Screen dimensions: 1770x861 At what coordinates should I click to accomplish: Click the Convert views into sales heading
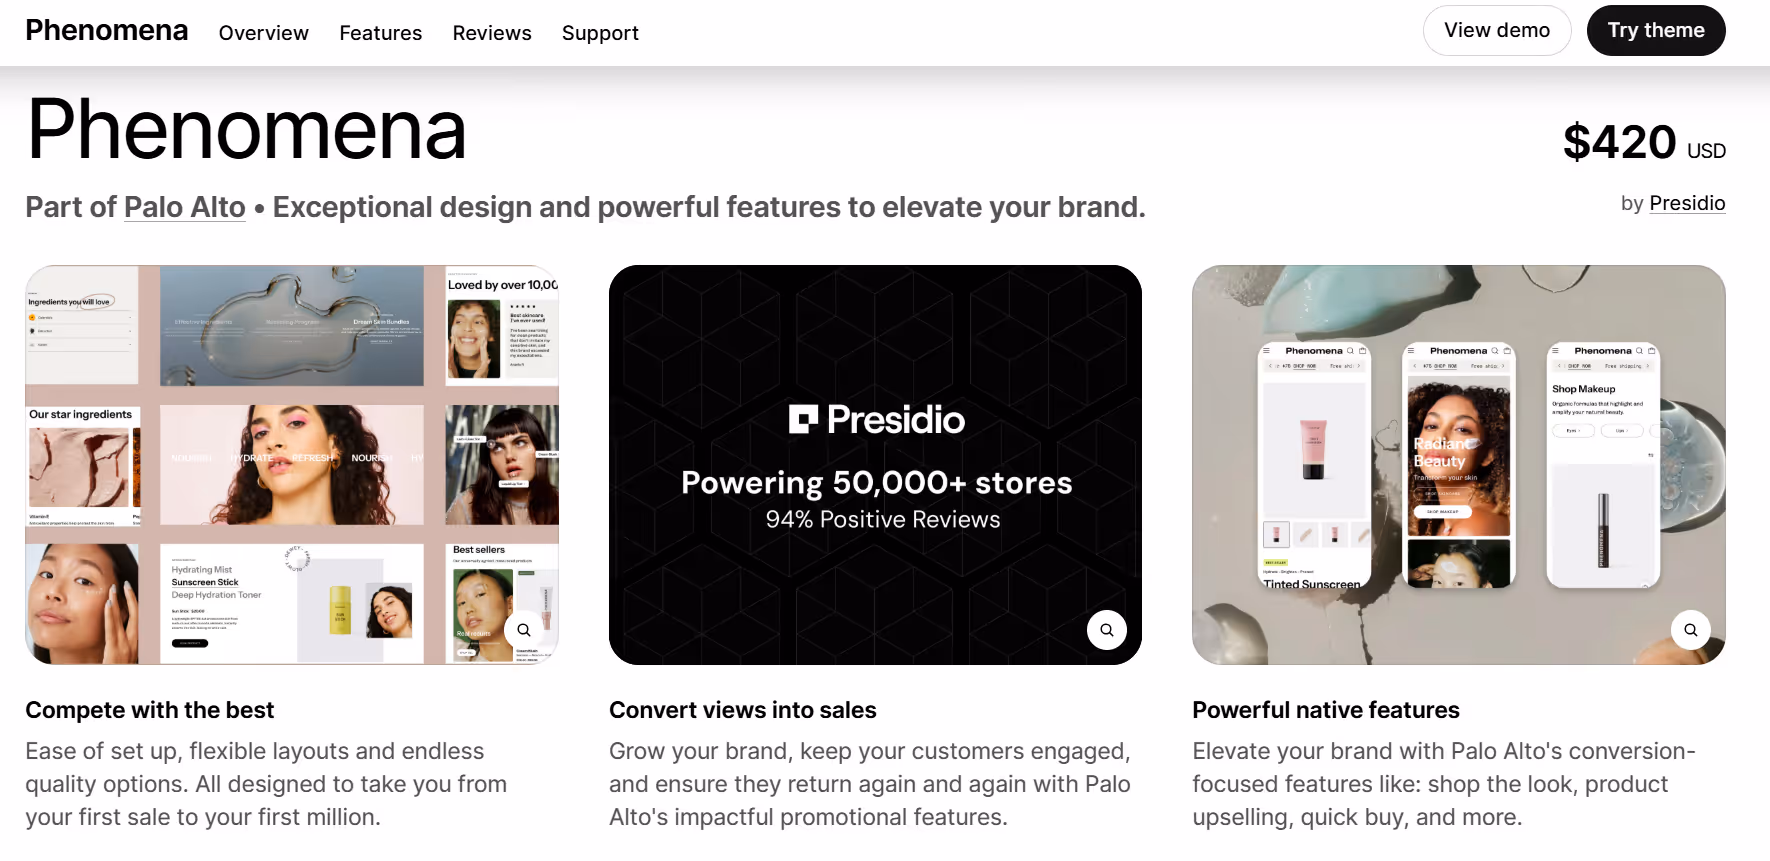pyautogui.click(x=743, y=710)
